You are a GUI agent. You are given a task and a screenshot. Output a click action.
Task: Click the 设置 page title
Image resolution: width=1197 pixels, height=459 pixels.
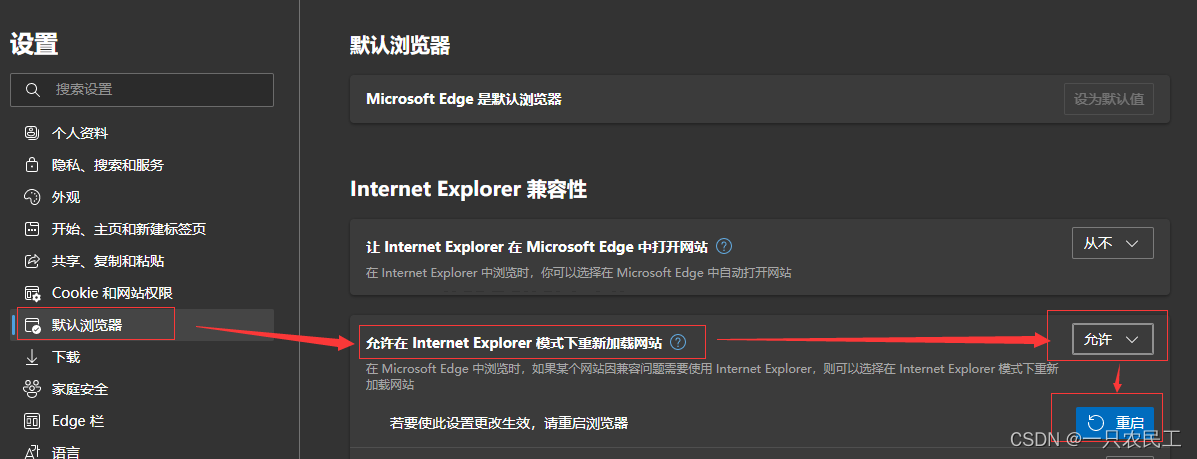tap(34, 44)
